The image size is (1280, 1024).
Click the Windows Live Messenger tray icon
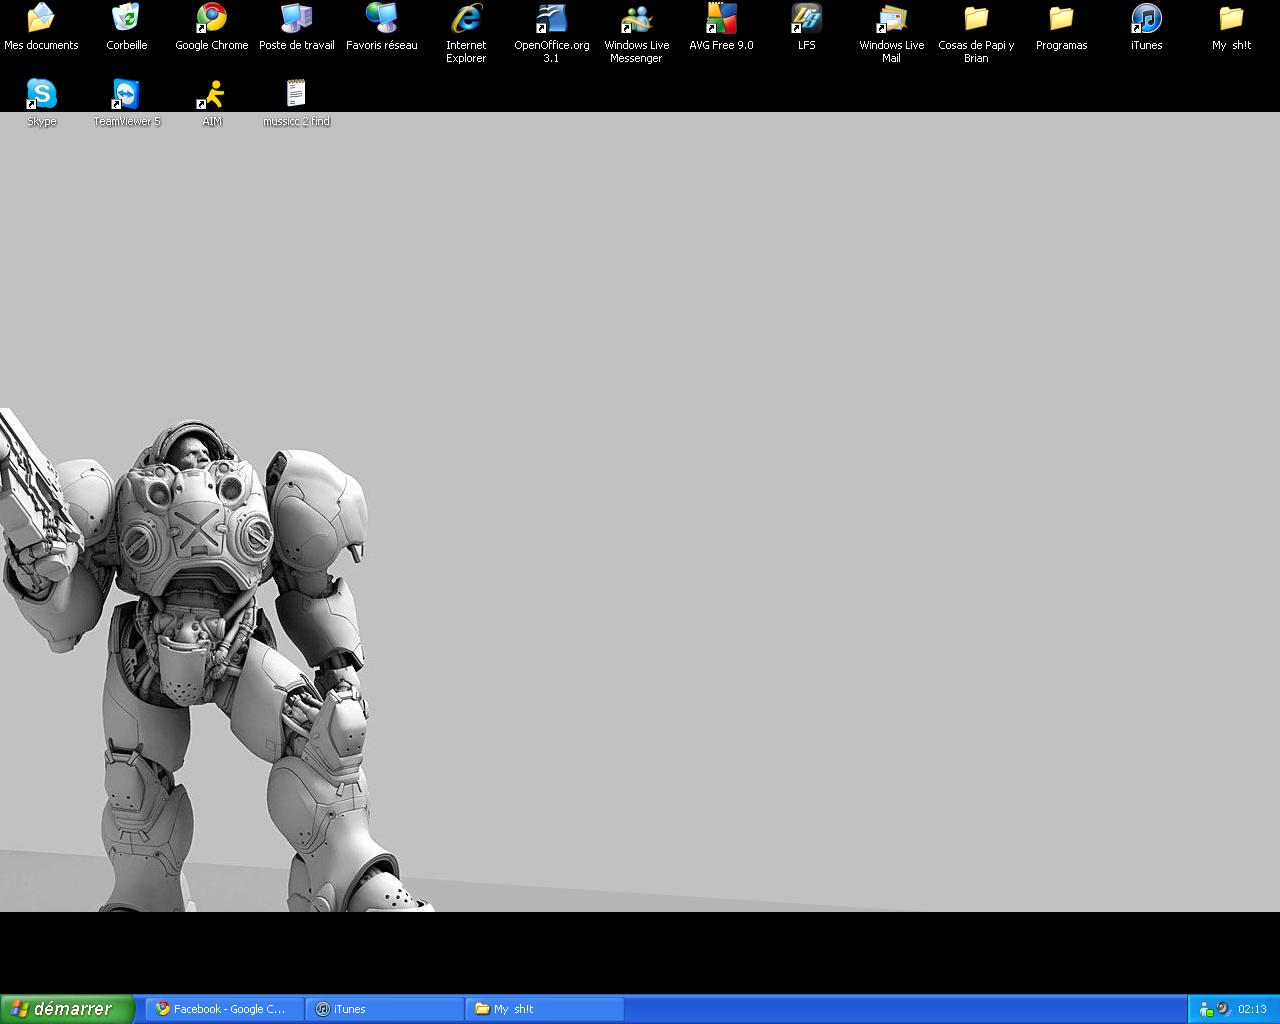(x=1206, y=1009)
